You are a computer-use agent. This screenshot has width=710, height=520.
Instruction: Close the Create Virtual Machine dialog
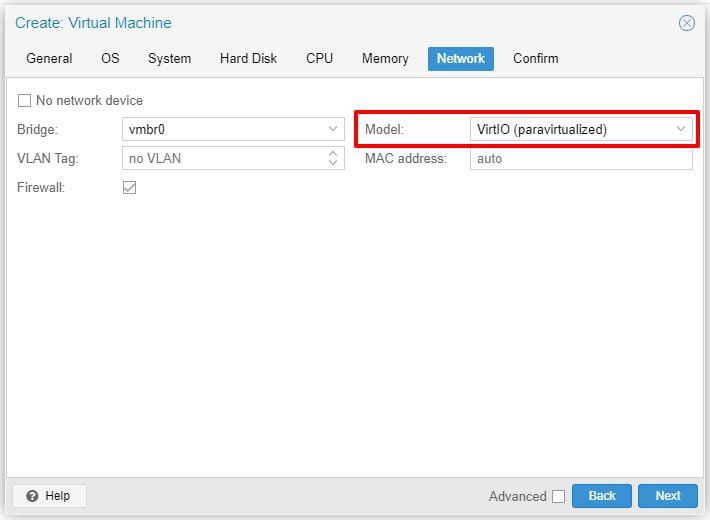click(686, 23)
